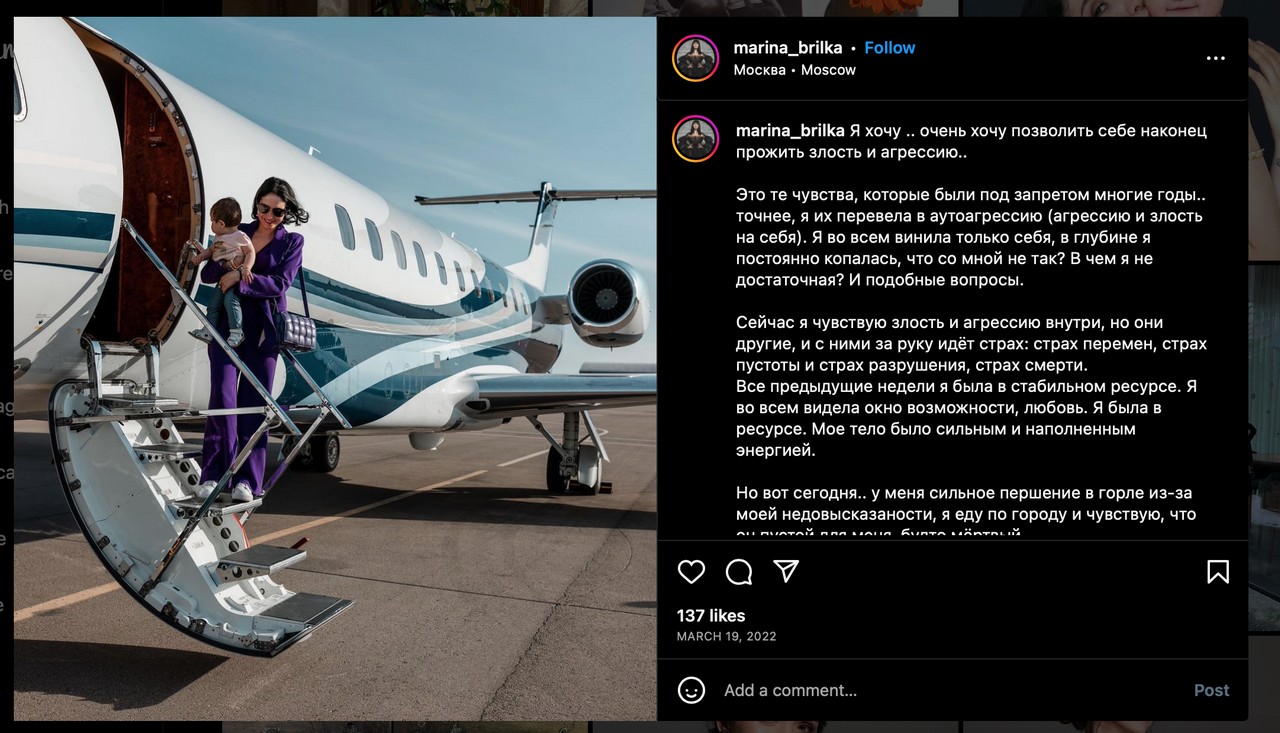Click the header profile avatar of marina_brilka
This screenshot has height=733, width=1280.
point(695,58)
